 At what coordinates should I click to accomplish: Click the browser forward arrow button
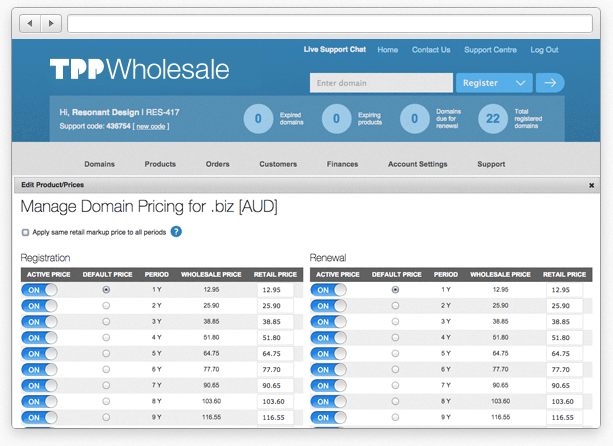(x=51, y=23)
